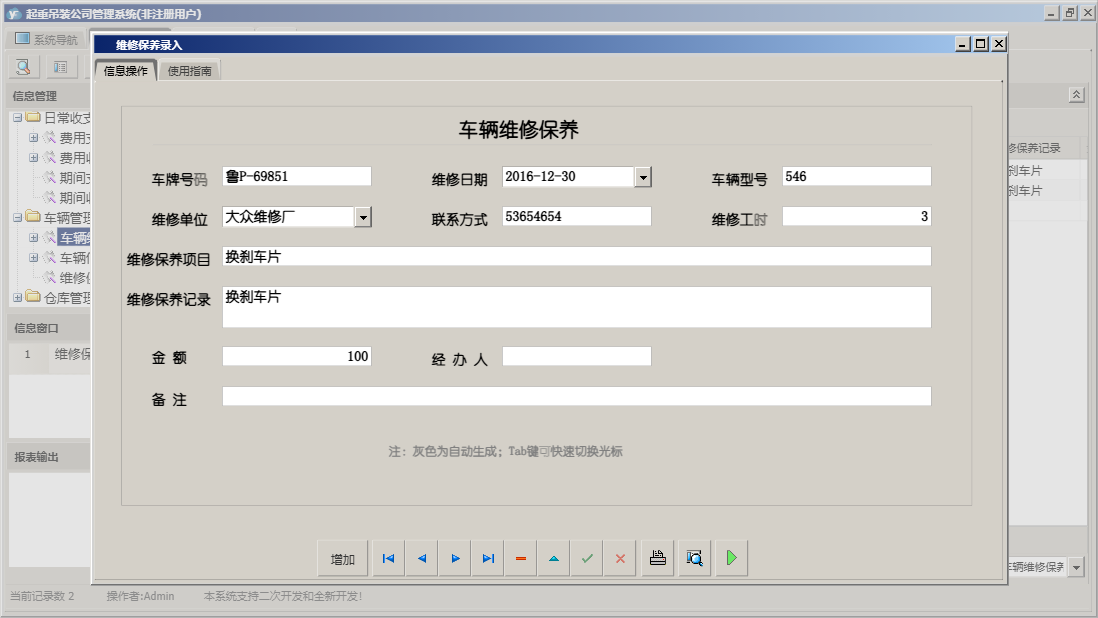Open the print icon
The width and height of the screenshot is (1098, 618).
(x=657, y=558)
